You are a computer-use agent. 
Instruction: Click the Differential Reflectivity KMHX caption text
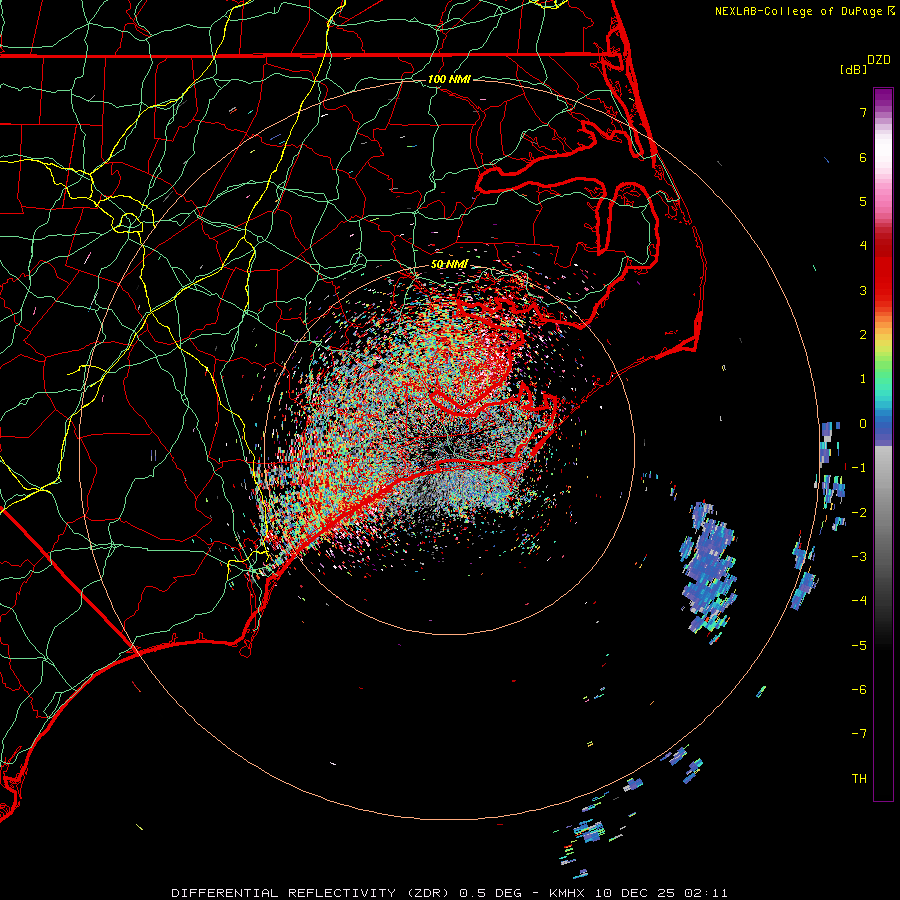coord(449,893)
